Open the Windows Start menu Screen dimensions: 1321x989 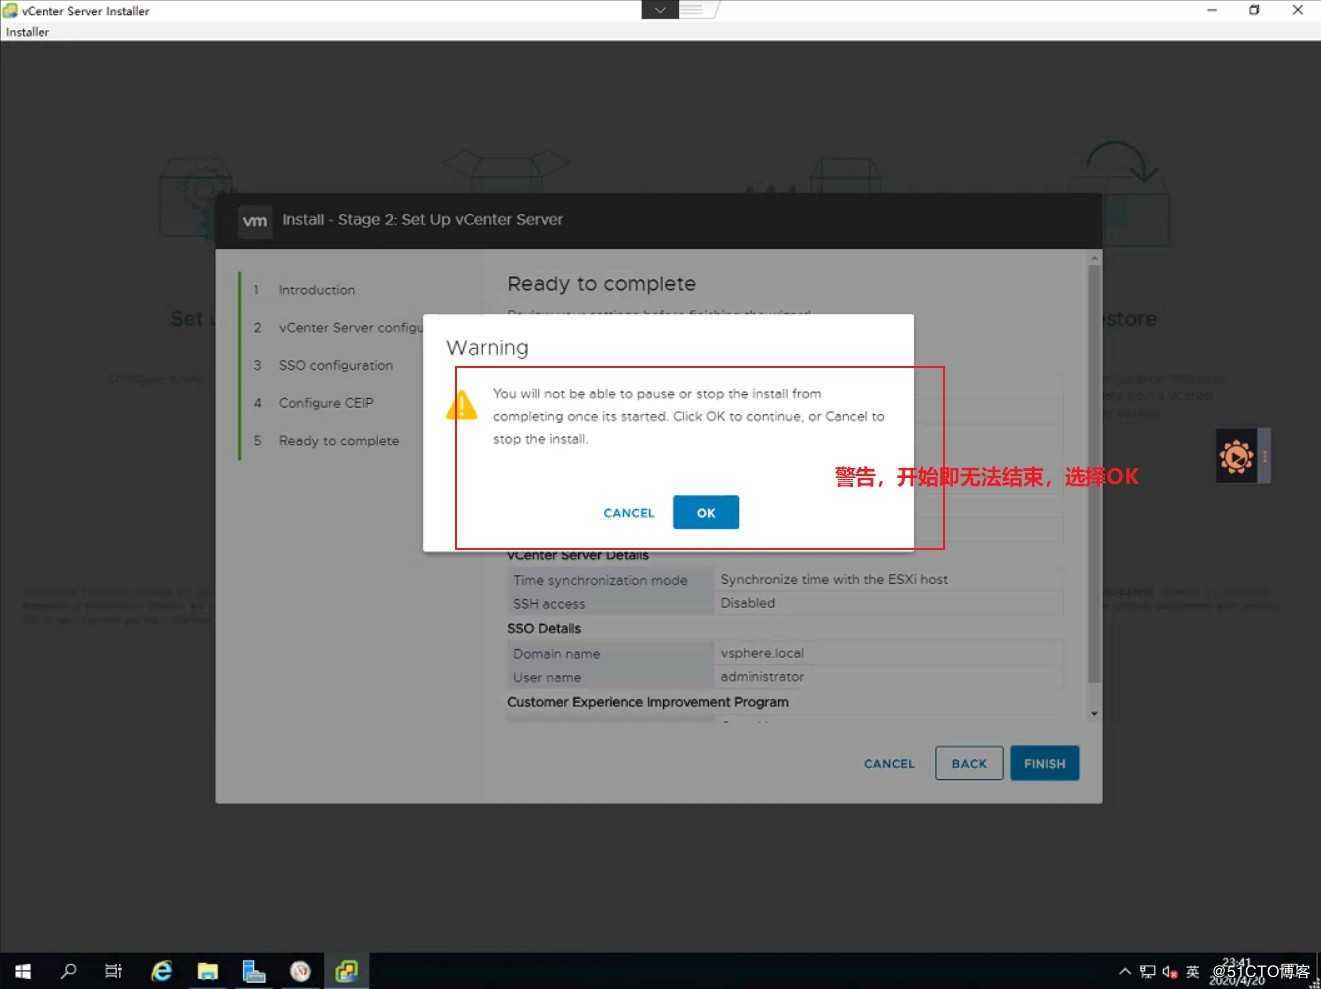coord(23,971)
